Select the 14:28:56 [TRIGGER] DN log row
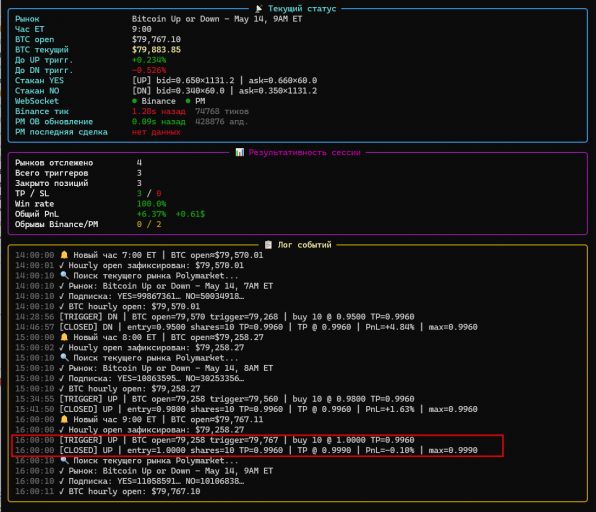 (215, 317)
